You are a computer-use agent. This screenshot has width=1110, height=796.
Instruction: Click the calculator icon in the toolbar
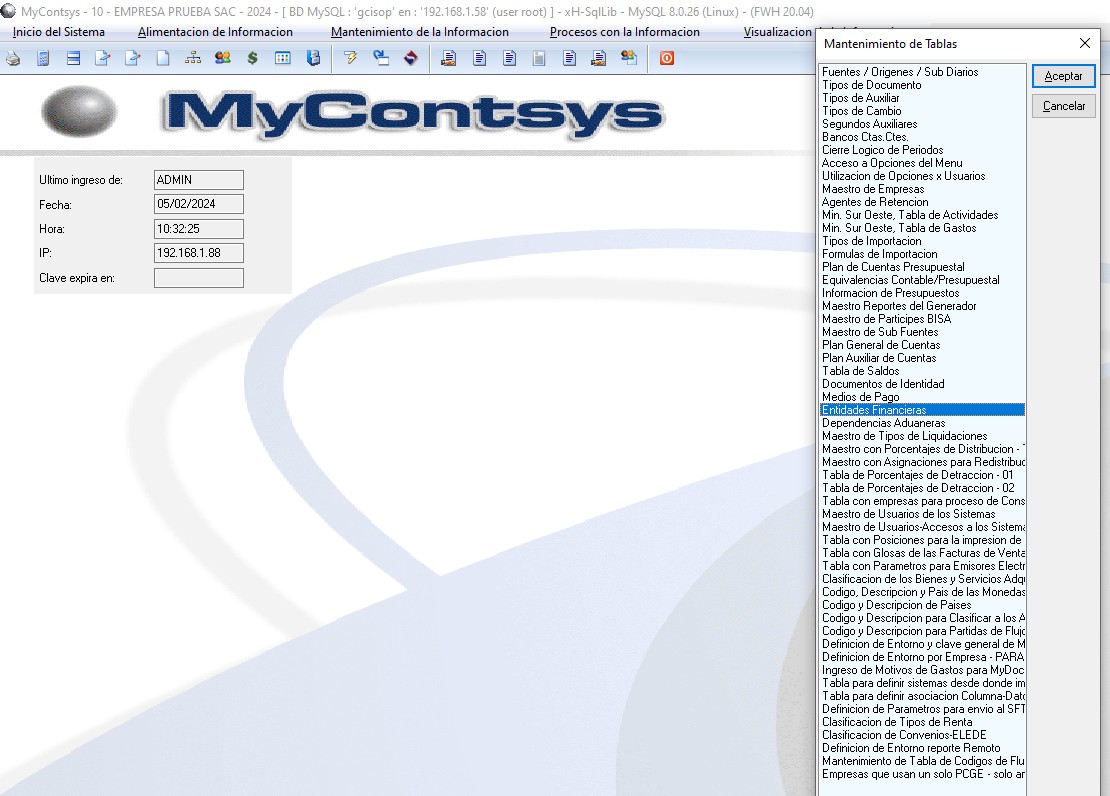click(x=43, y=59)
